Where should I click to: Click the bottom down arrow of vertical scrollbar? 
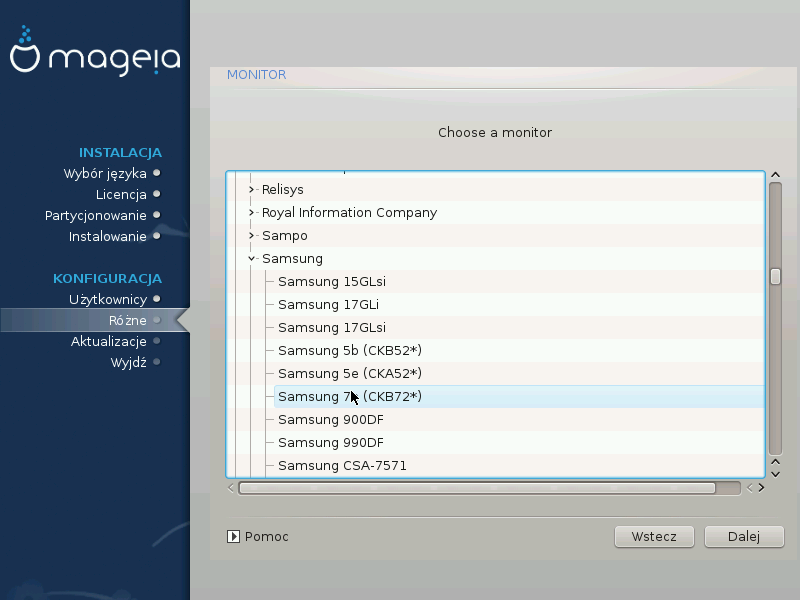(776, 474)
